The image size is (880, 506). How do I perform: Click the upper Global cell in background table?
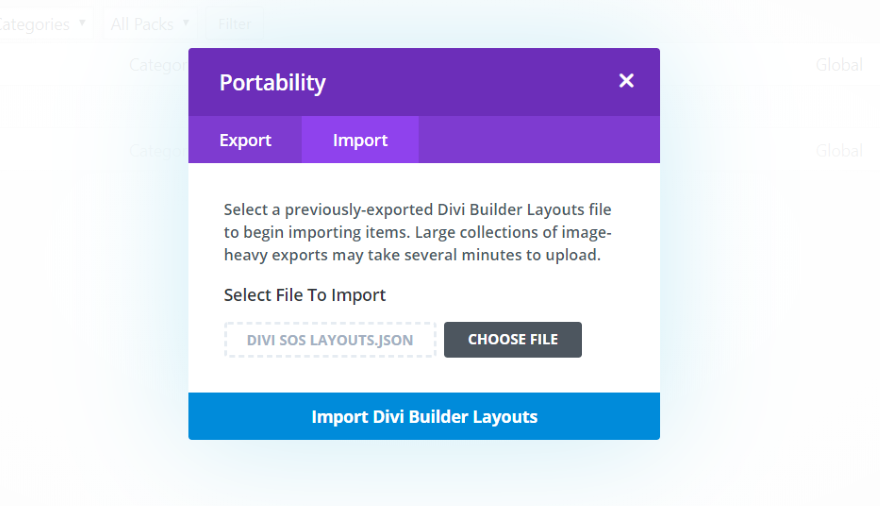point(838,65)
